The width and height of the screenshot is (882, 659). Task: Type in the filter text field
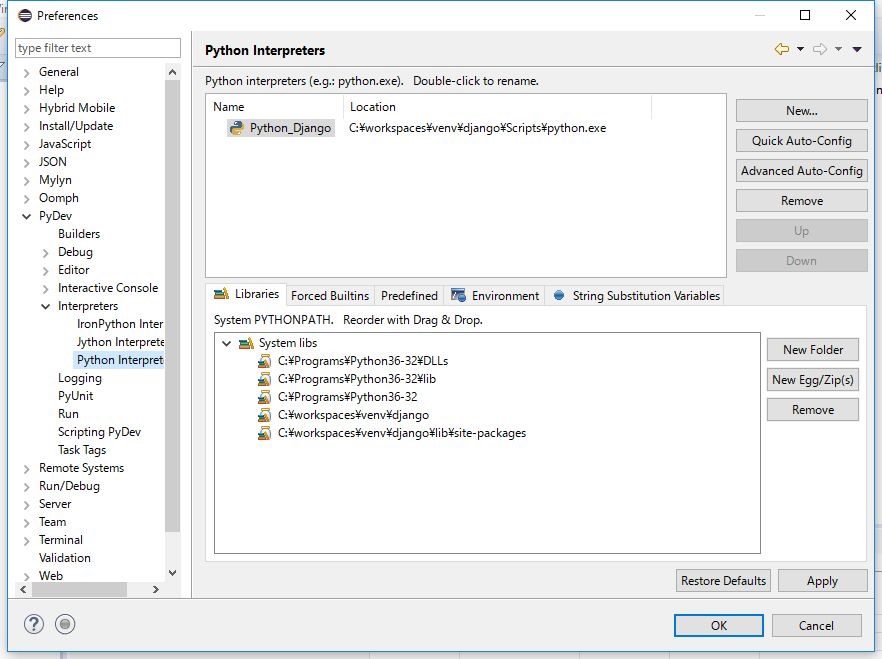point(97,48)
